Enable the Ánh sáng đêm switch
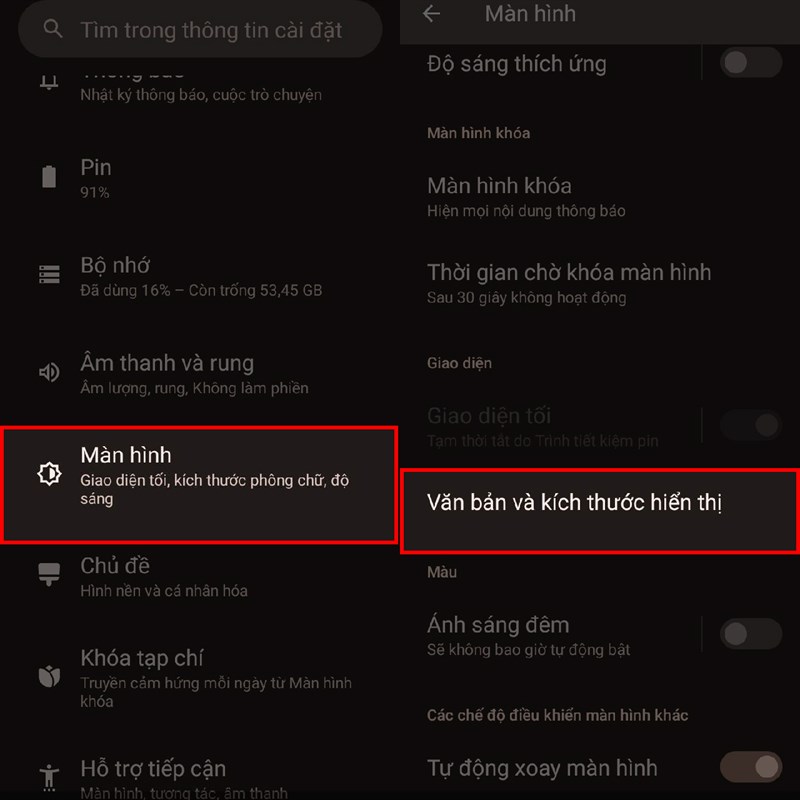The image size is (800, 800). click(x=751, y=634)
